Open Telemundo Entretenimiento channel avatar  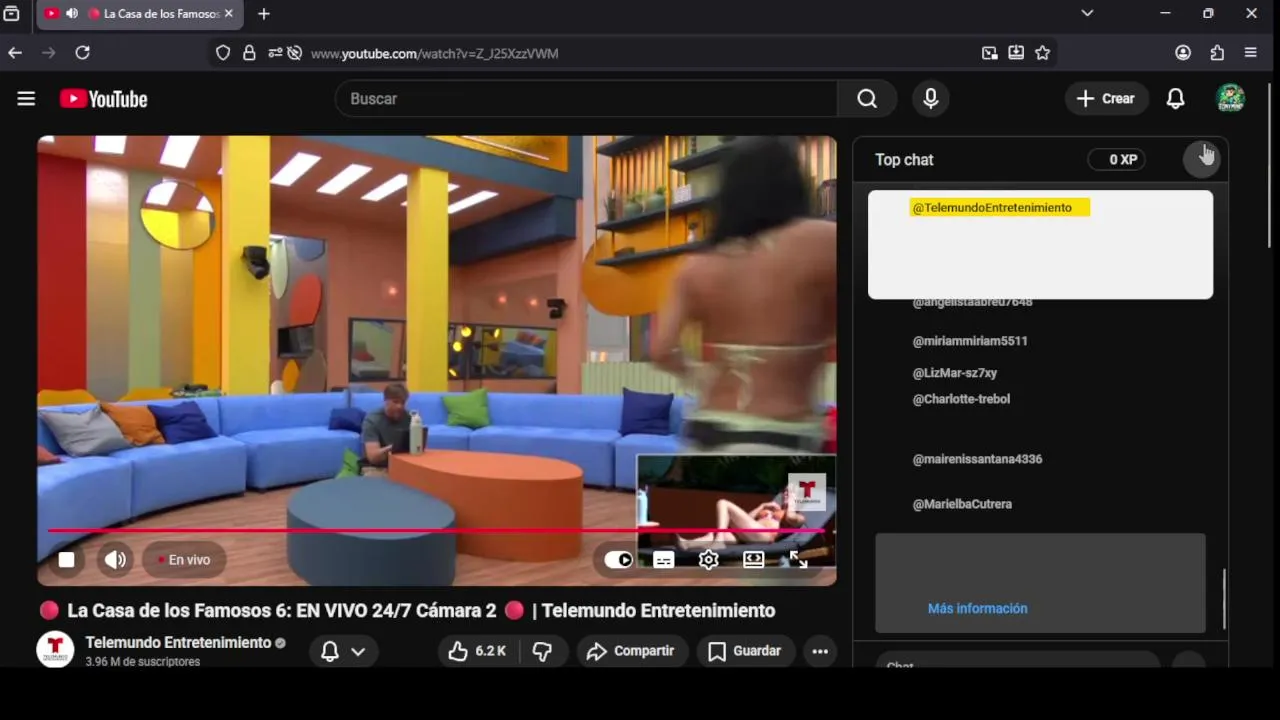tap(55, 650)
